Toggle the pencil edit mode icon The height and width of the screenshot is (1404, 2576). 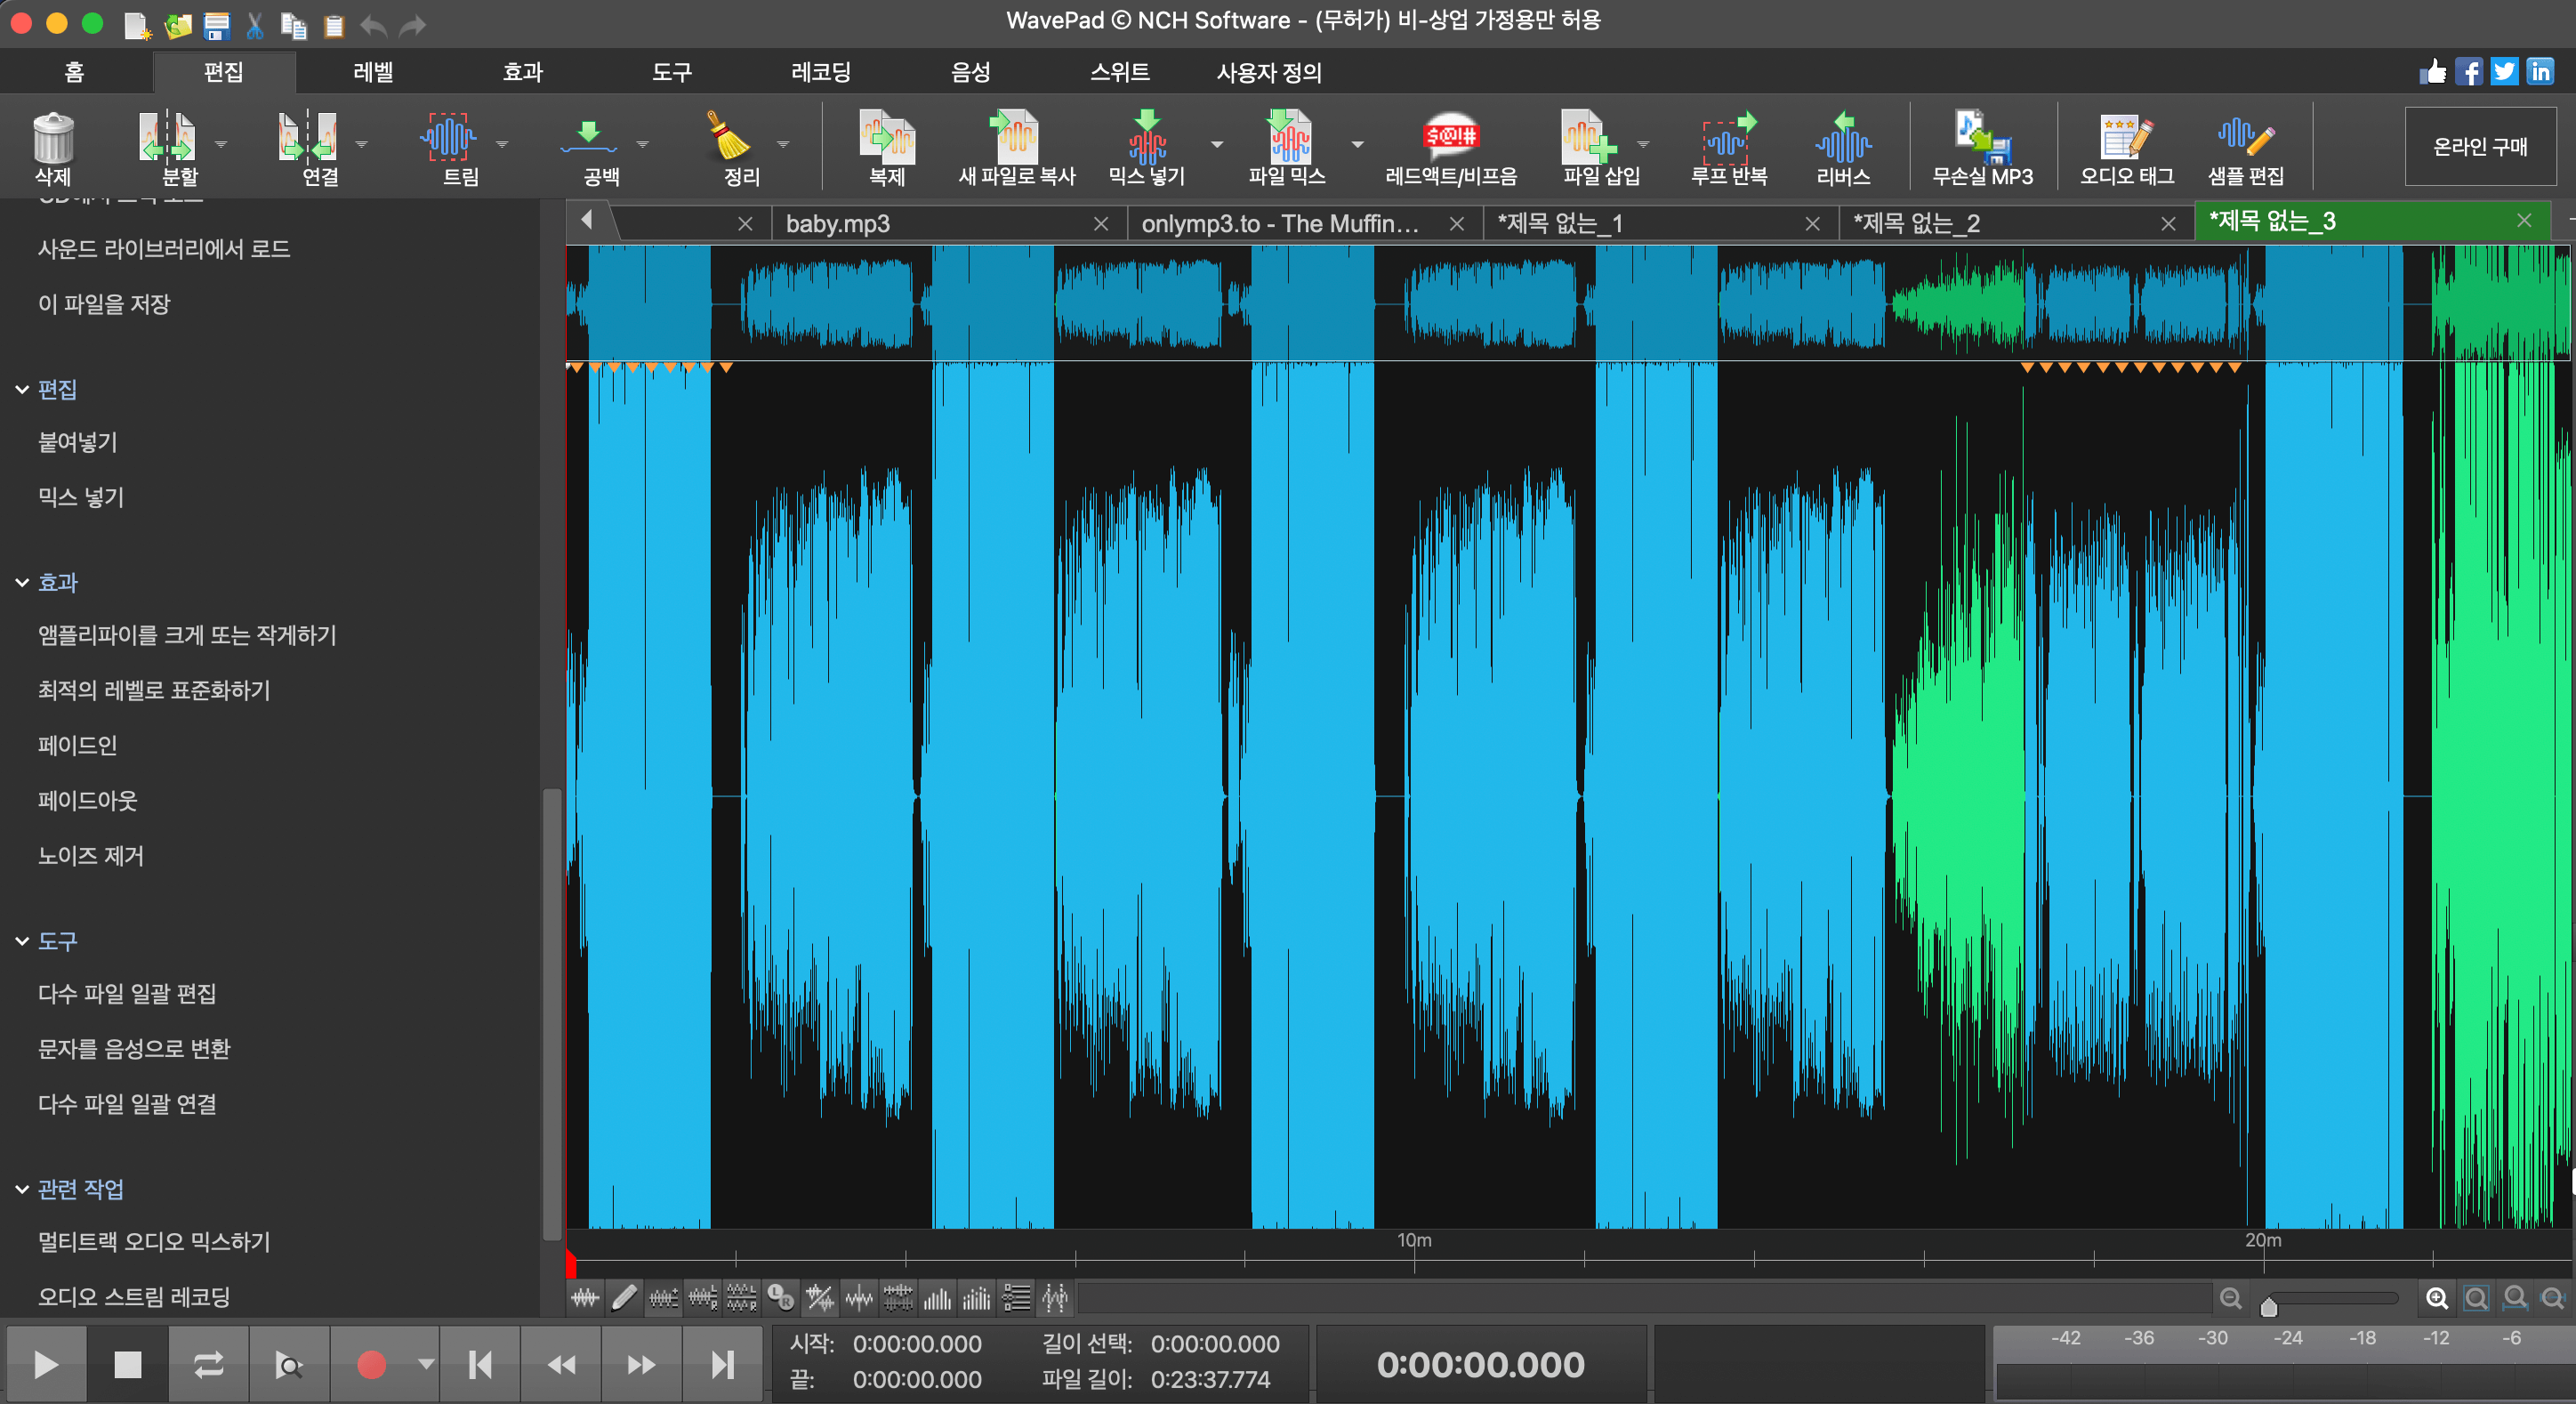click(624, 1299)
